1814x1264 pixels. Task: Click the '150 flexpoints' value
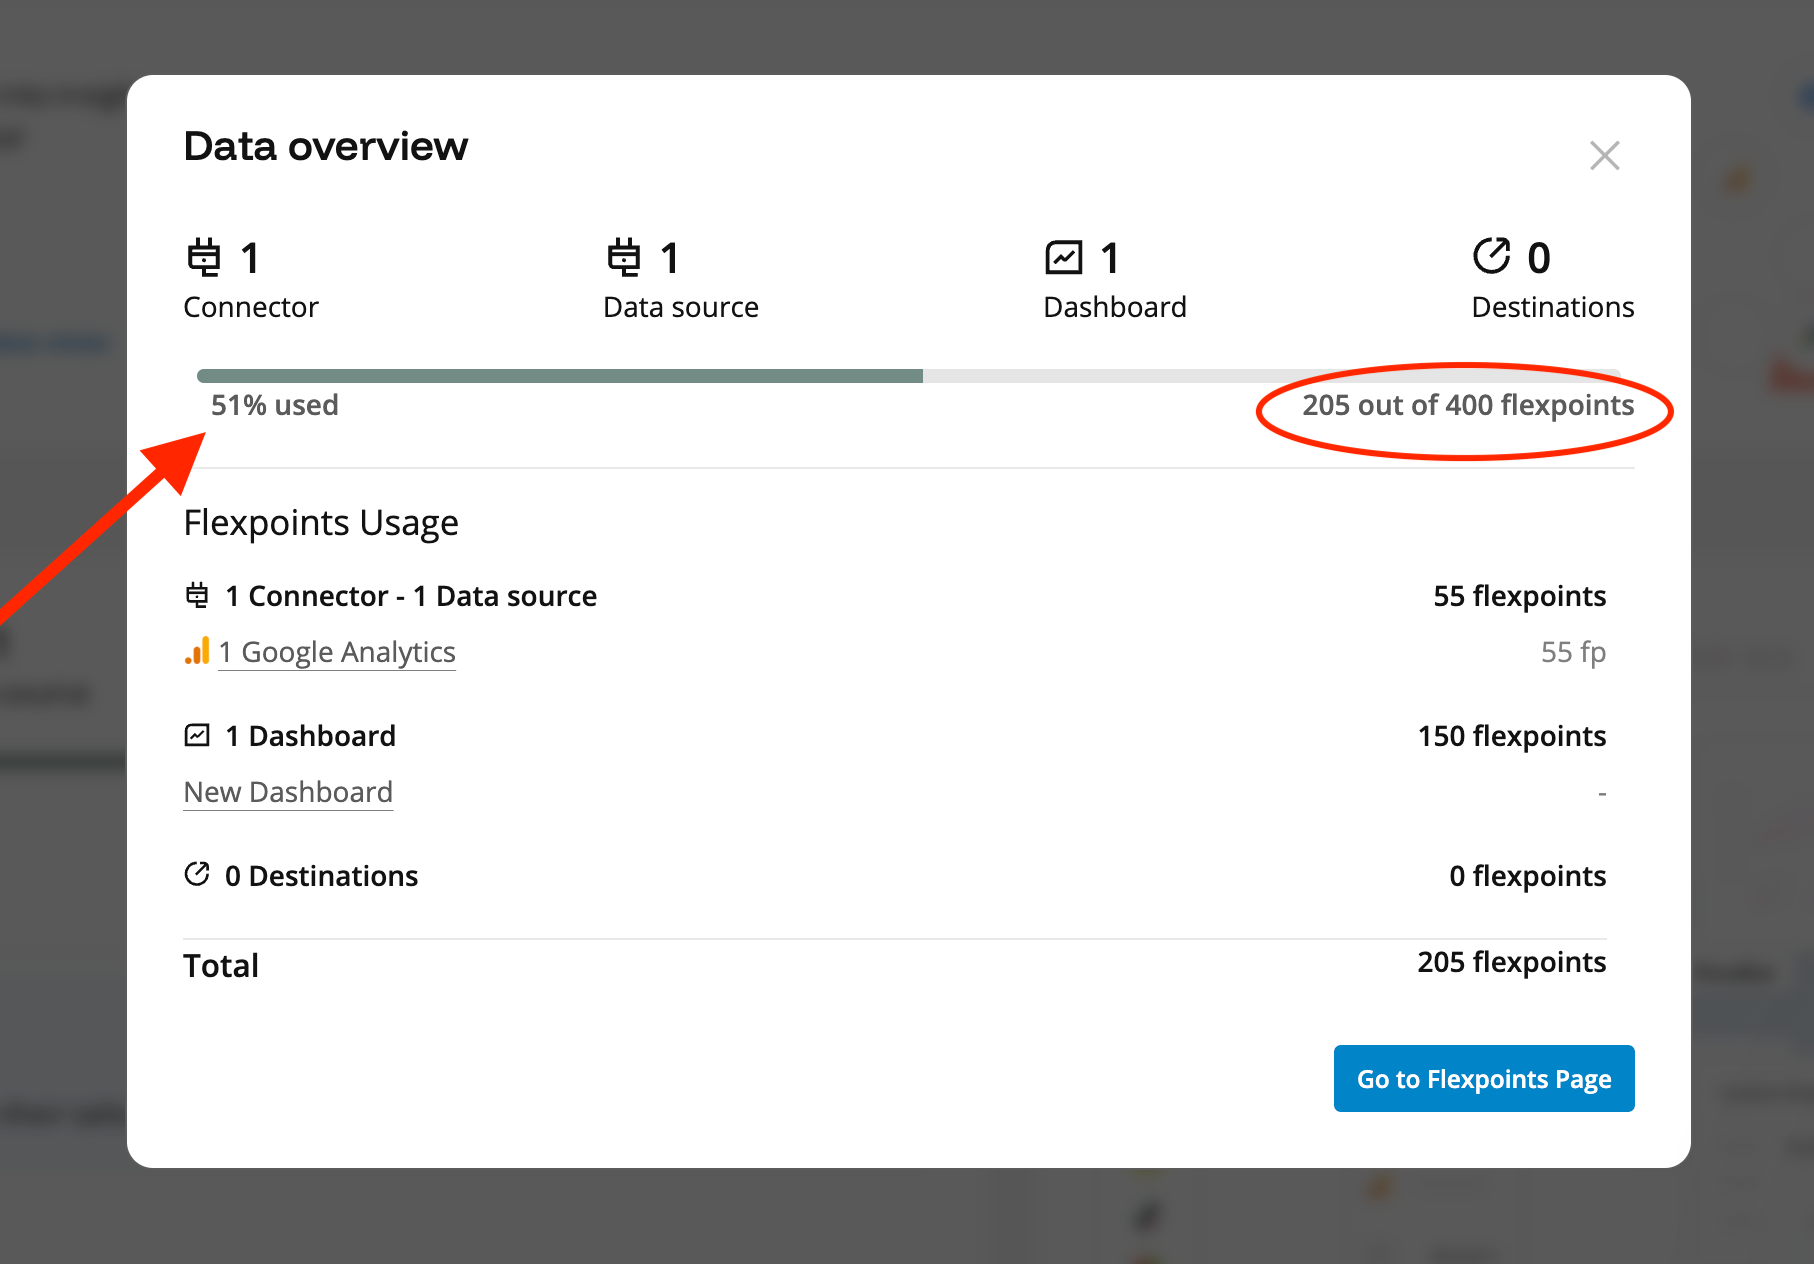point(1510,735)
